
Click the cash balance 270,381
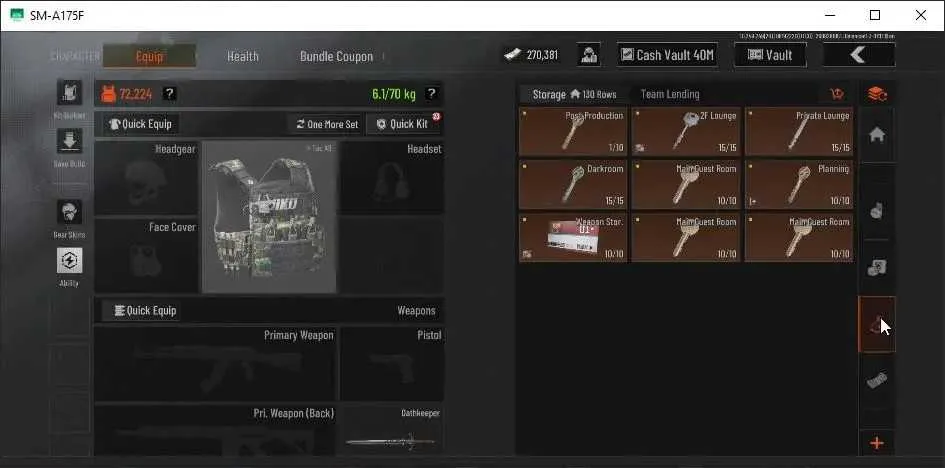531,55
